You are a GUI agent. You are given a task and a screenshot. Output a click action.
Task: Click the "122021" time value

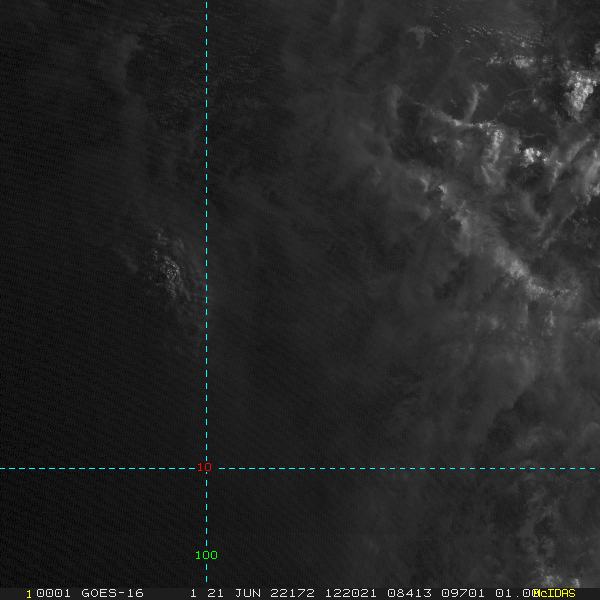(x=351, y=593)
